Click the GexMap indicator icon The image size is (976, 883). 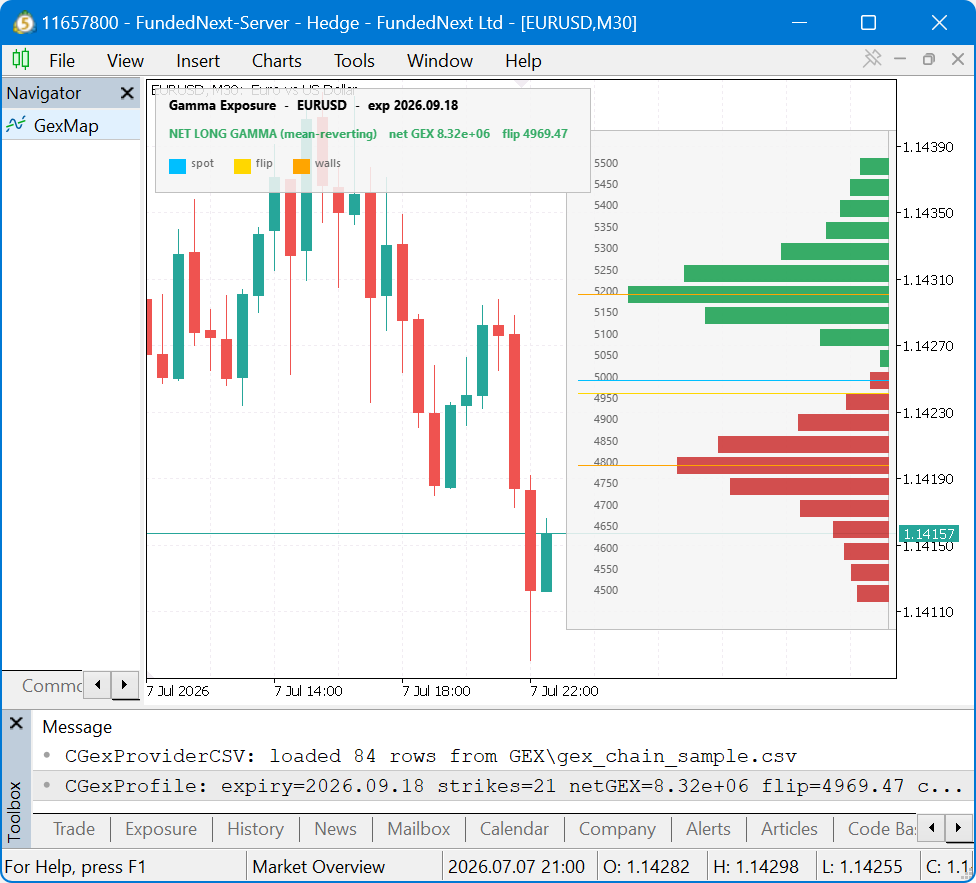coord(16,125)
